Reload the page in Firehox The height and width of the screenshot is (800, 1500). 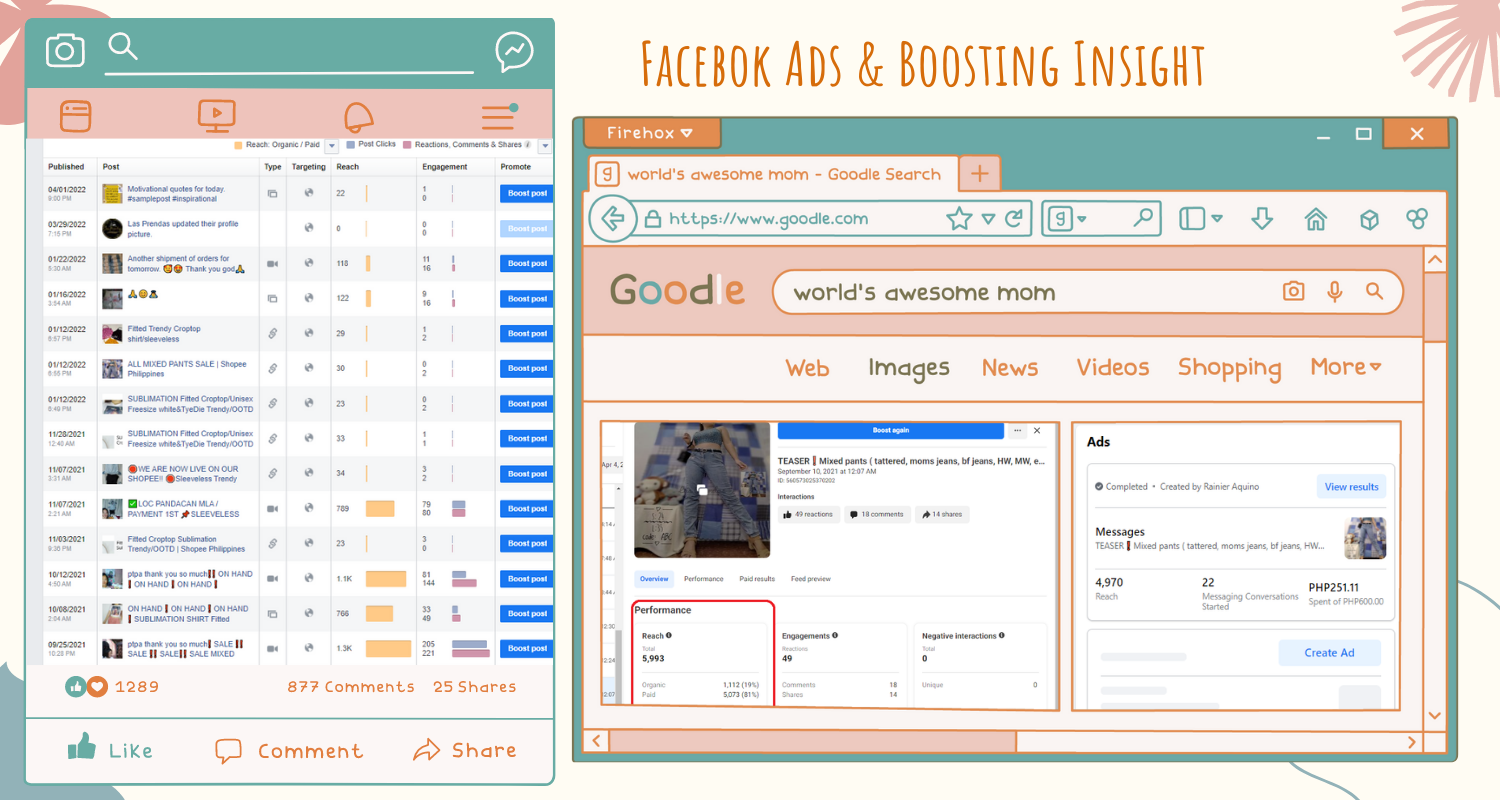coord(1014,219)
